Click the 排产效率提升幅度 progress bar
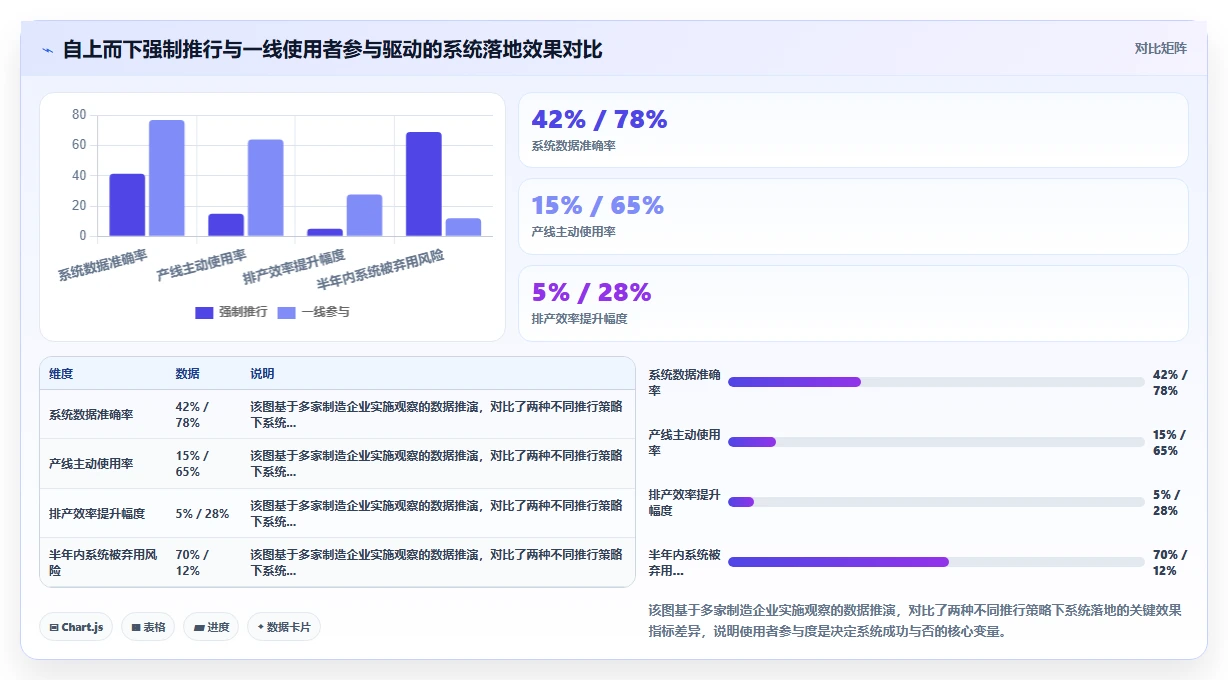The image size is (1228, 680). [936, 502]
